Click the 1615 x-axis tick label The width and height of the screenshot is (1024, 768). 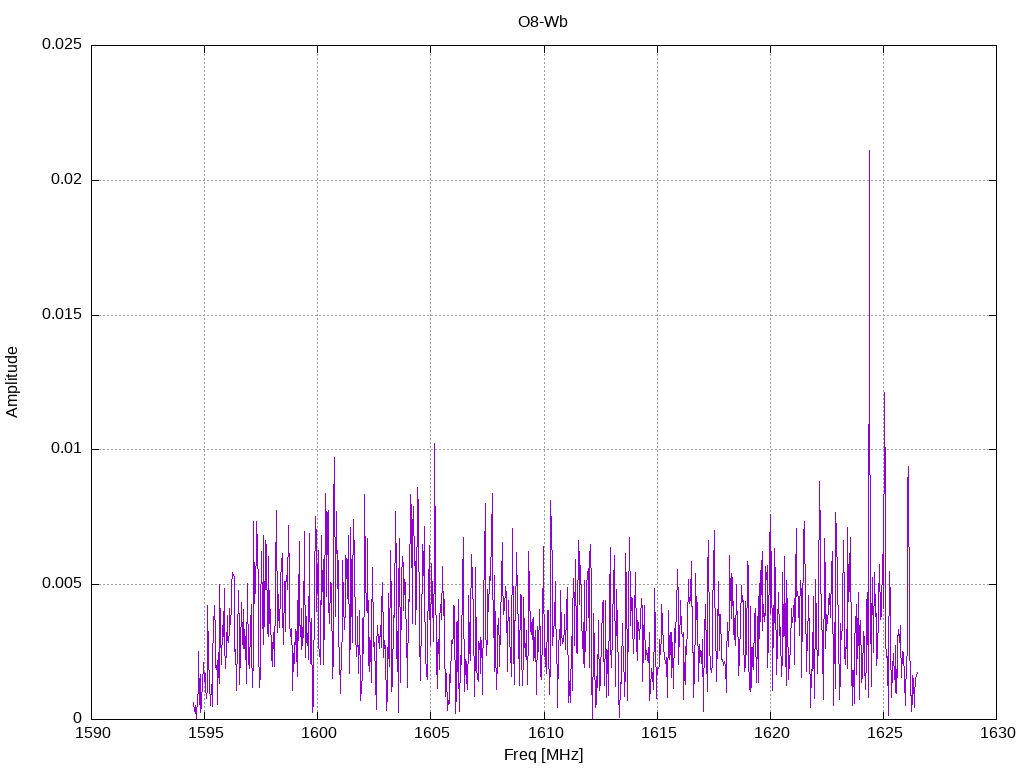658,733
